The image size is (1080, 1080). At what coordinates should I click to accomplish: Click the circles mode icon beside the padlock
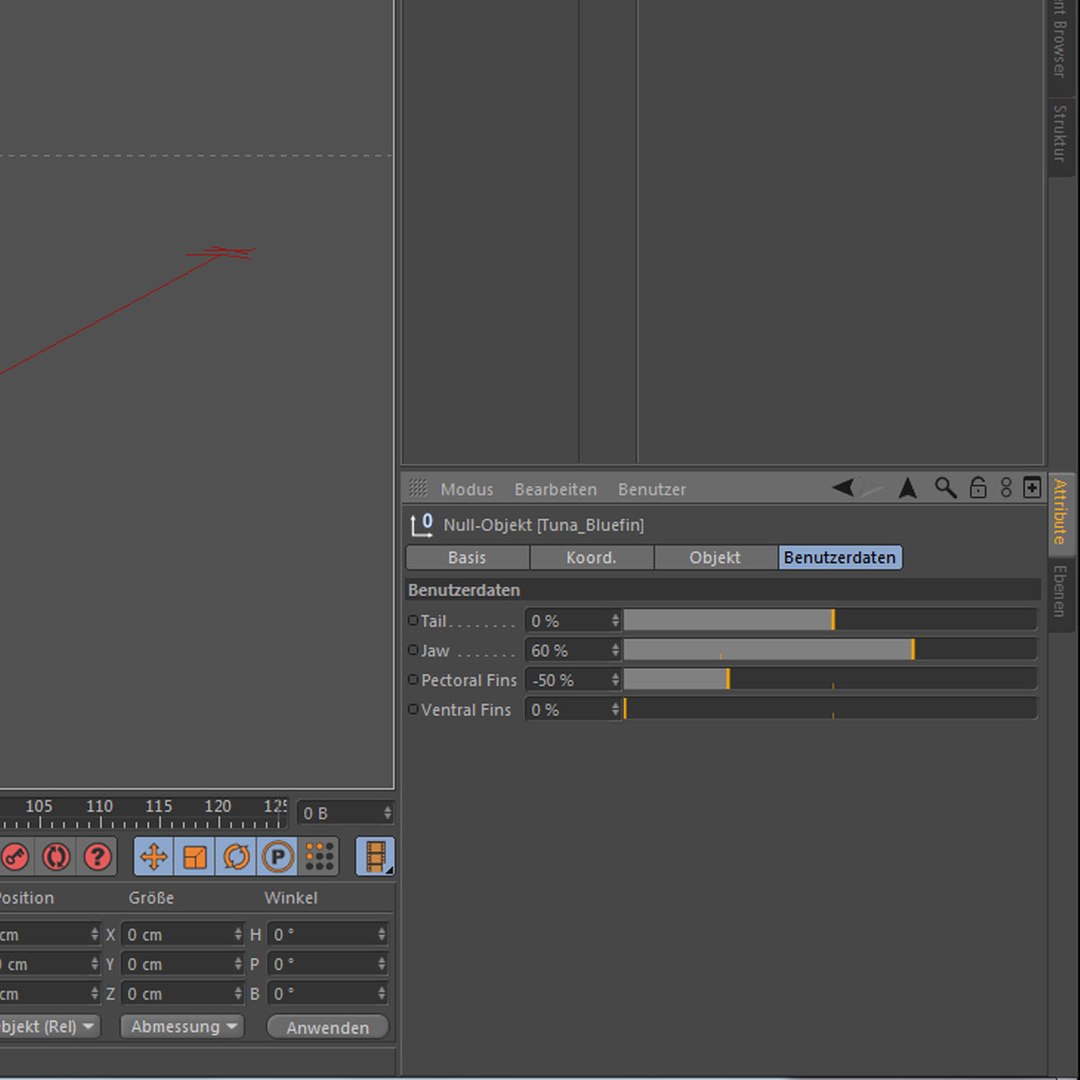(1006, 488)
